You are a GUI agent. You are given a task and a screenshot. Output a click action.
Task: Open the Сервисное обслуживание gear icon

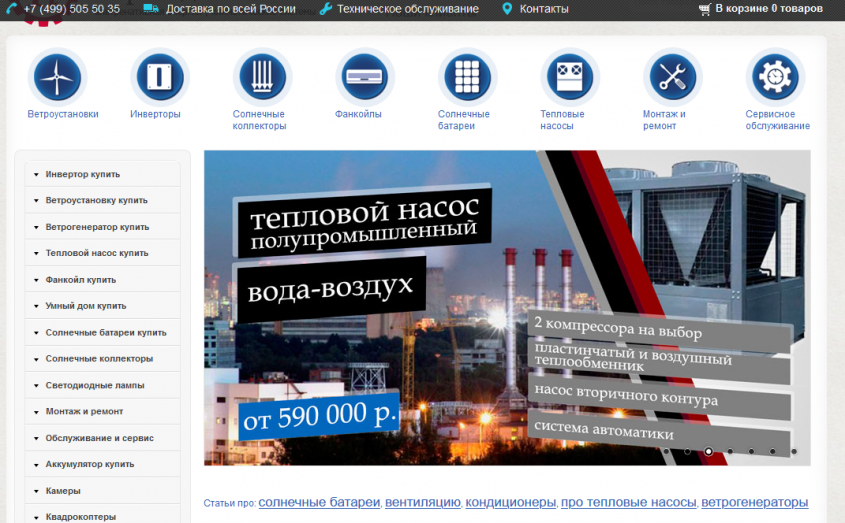pyautogui.click(x=775, y=78)
